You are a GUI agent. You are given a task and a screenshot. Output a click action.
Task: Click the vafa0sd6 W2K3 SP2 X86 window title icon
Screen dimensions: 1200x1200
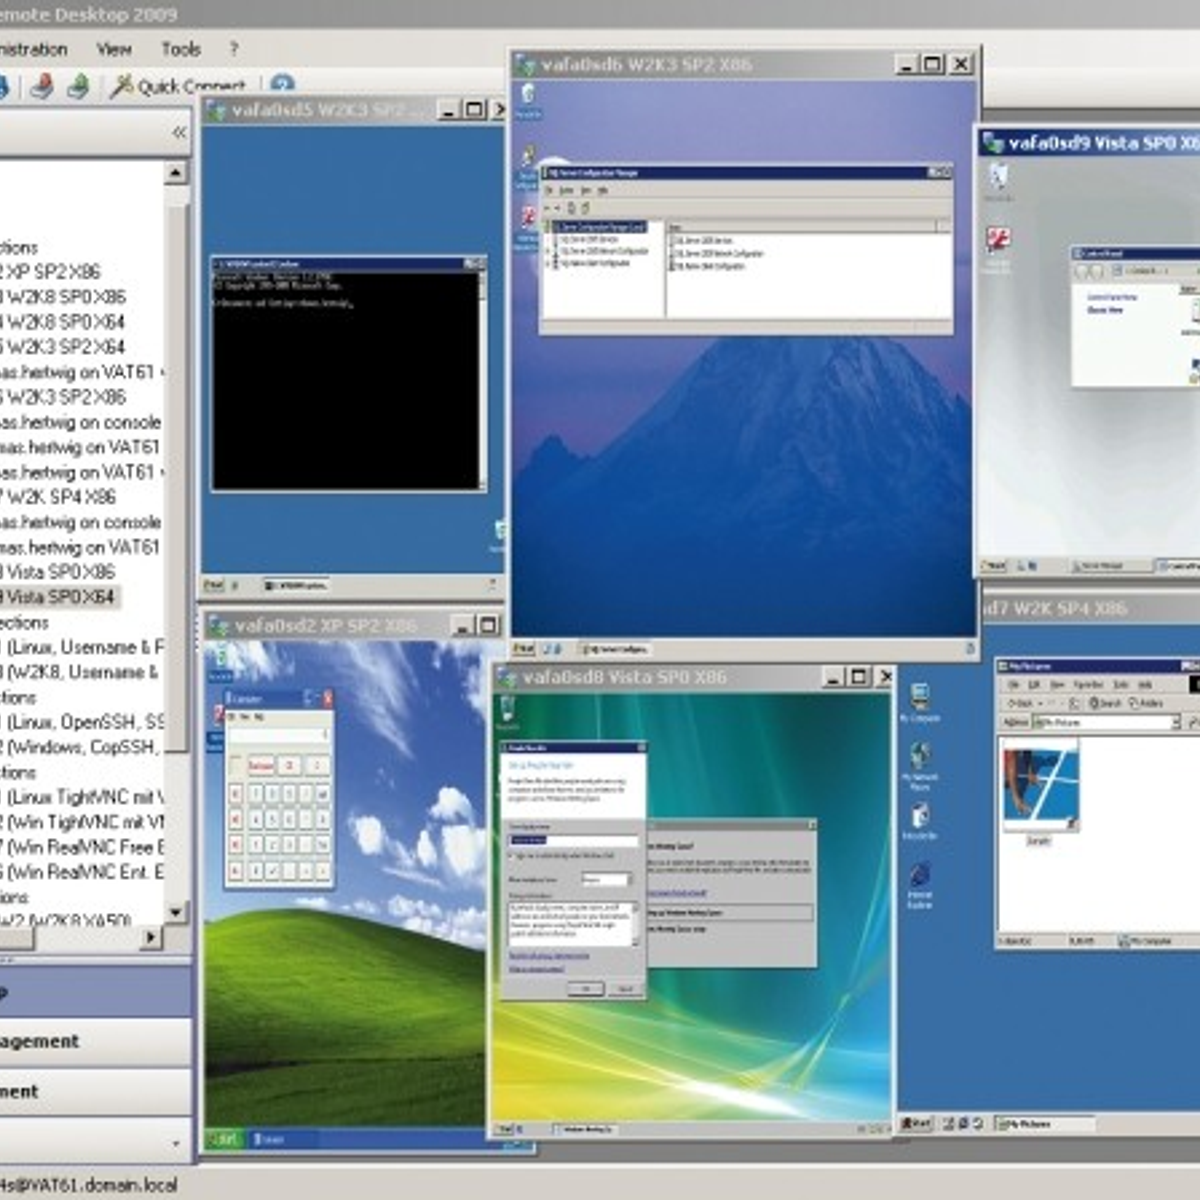point(525,65)
